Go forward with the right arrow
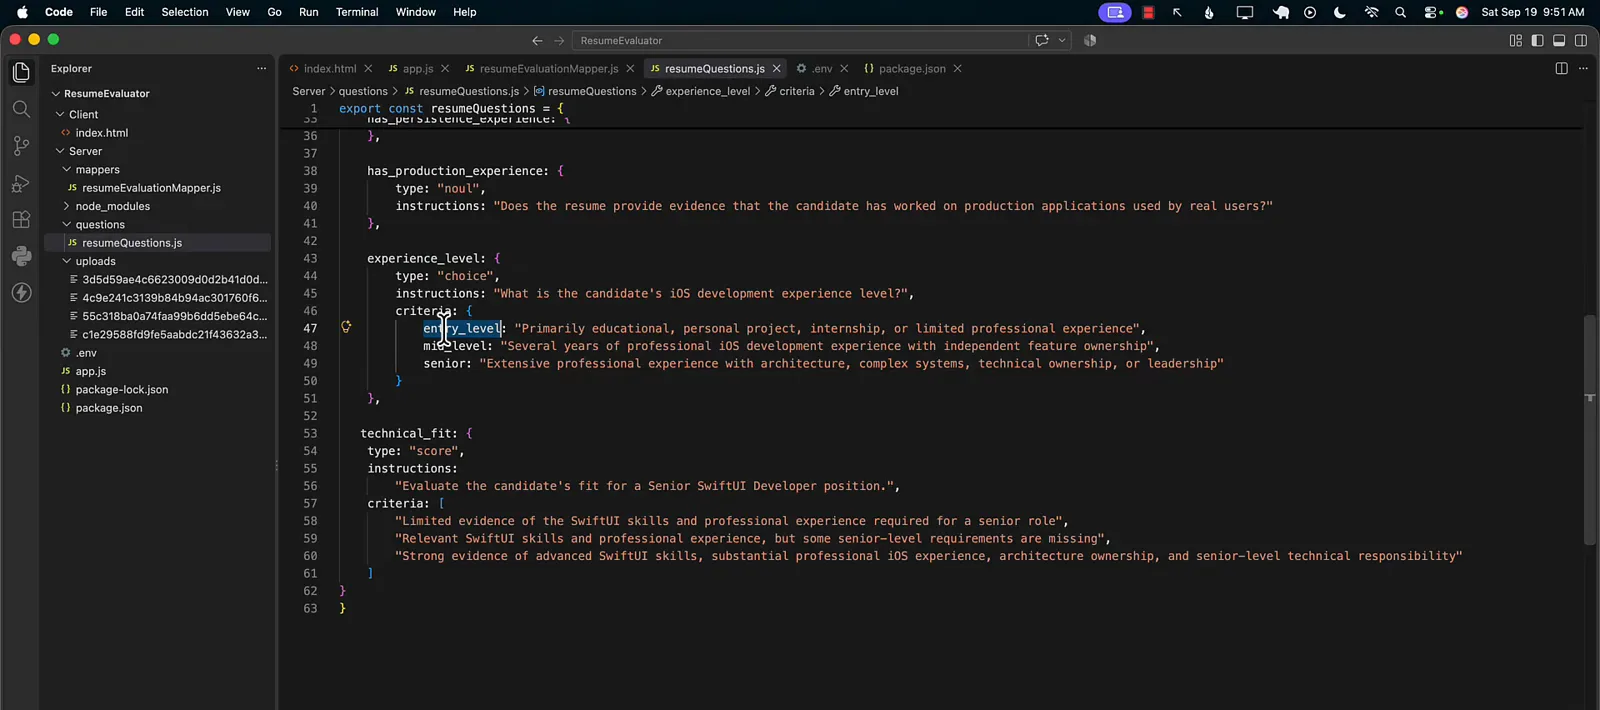Image resolution: width=1600 pixels, height=710 pixels. pos(559,40)
